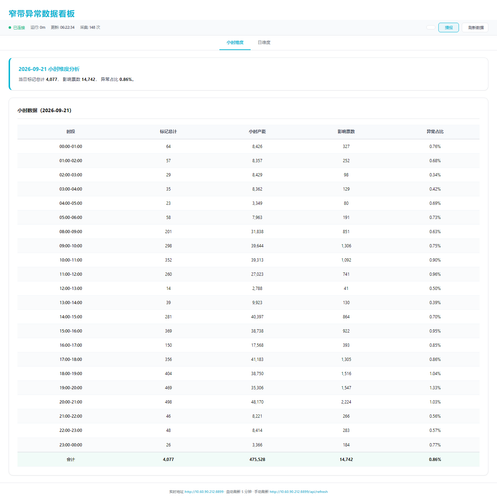
Task: Click ratio 0.77% in the 23:00-00:00 row
Action: [x=435, y=445]
